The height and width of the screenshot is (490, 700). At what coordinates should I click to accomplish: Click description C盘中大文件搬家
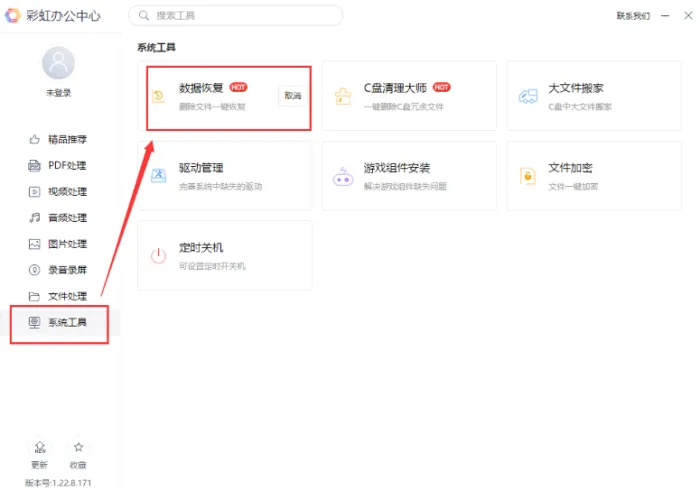(580, 107)
